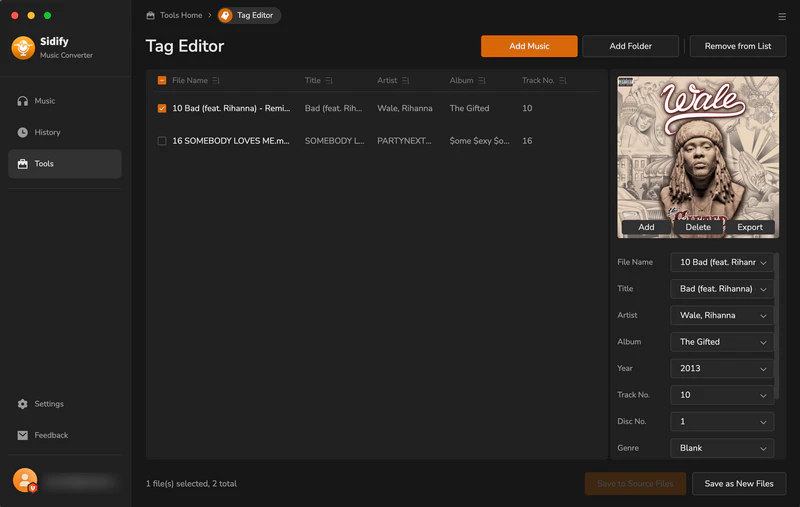Screen dimensions: 800x507
Task: Click track number 10 cell in list
Action: click(x=527, y=108)
